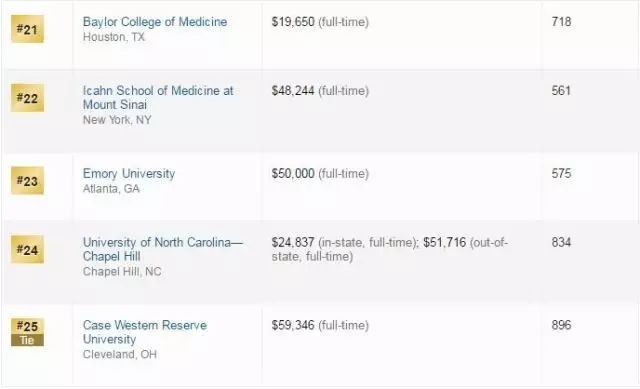Click the enrollment figure 834

[561, 242]
